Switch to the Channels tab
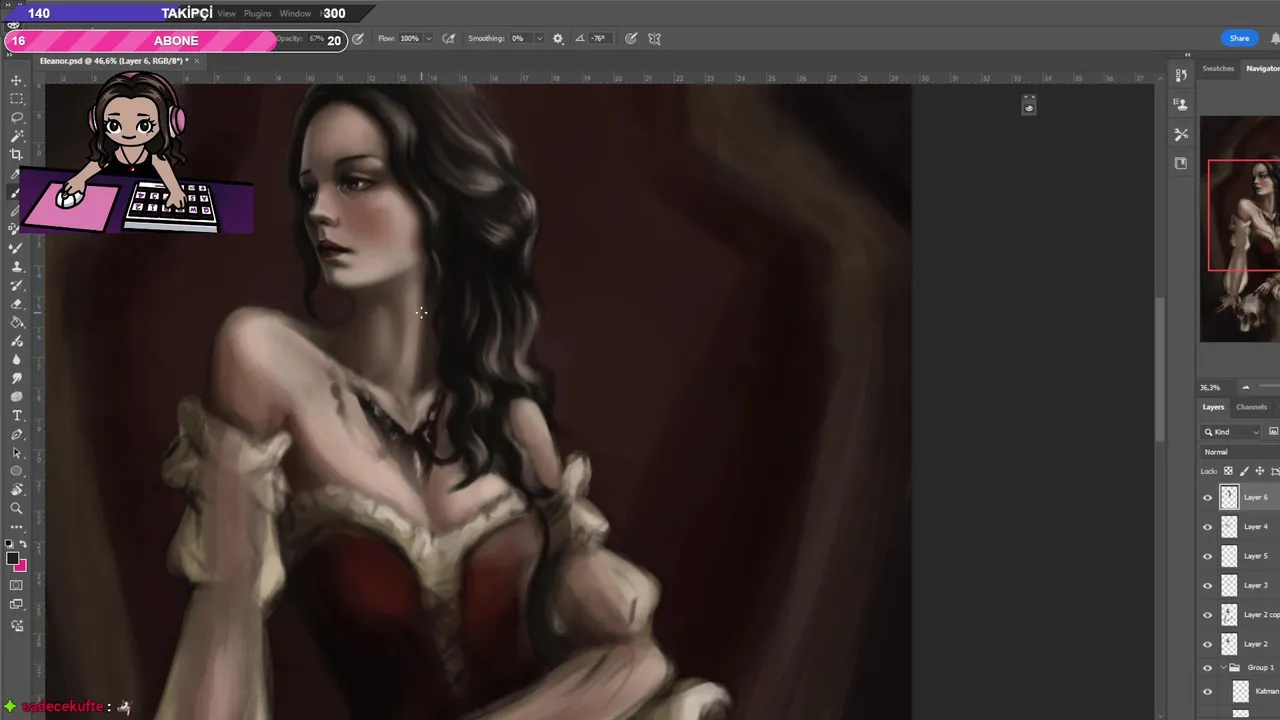 [1251, 407]
